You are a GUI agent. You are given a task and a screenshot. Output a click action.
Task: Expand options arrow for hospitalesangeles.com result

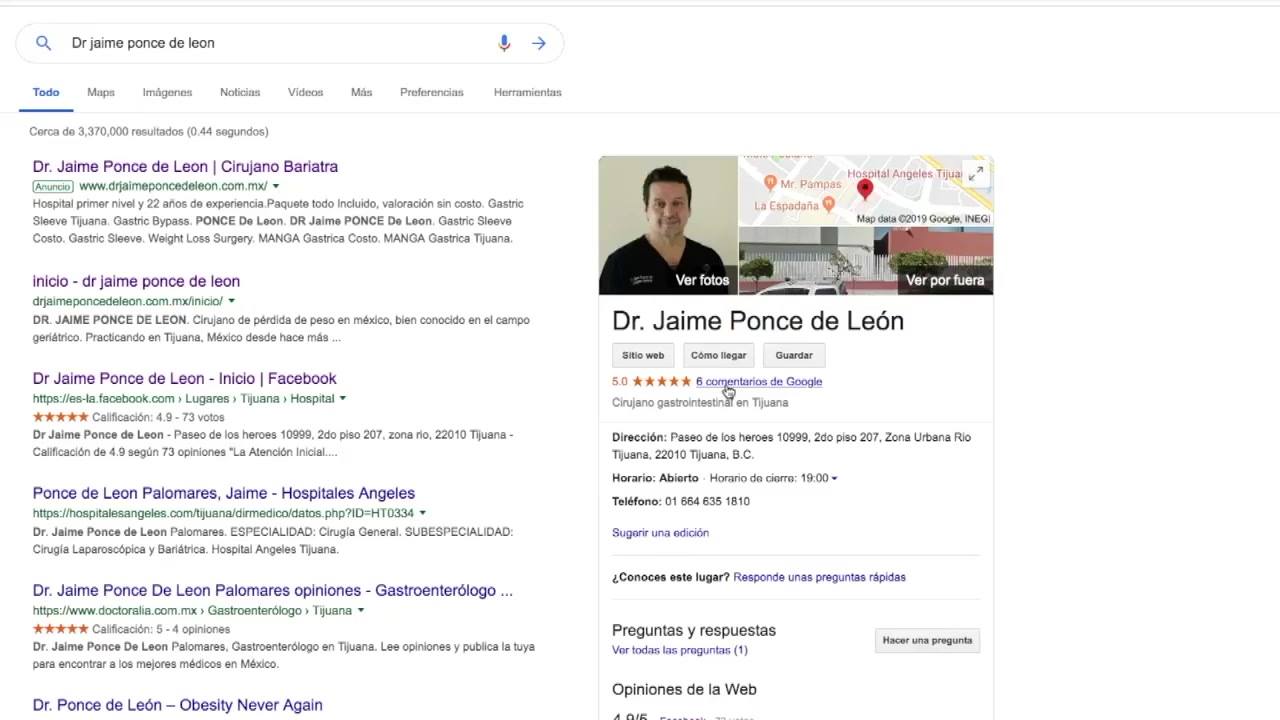423,513
